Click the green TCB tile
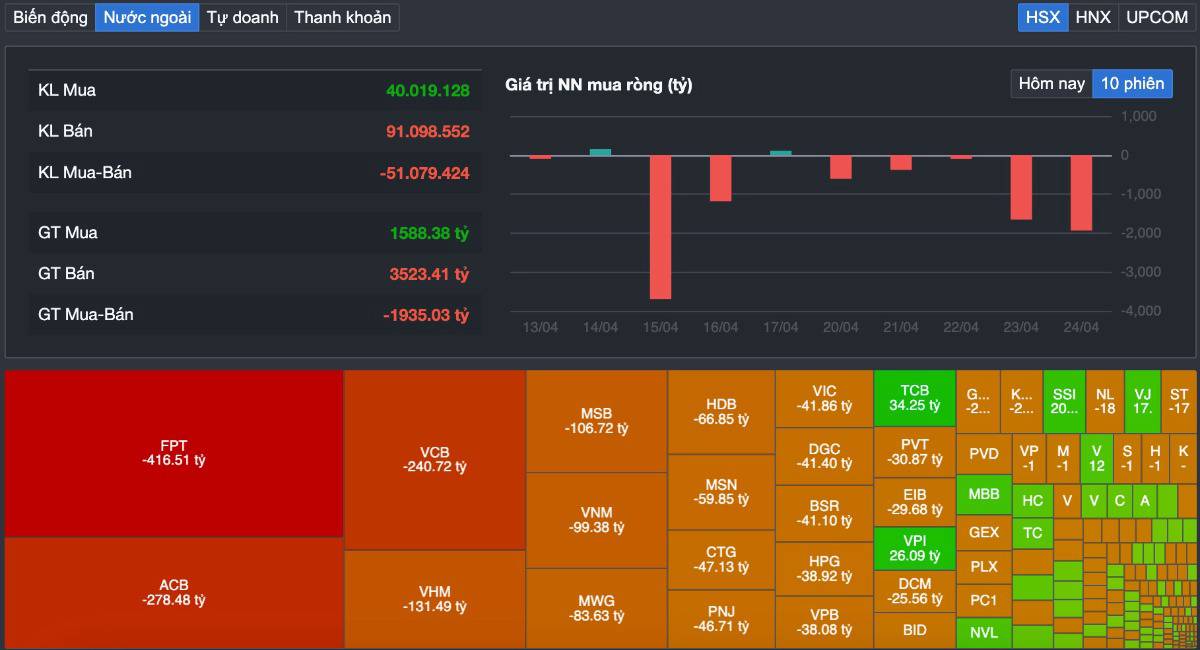This screenshot has width=1200, height=650. [914, 398]
